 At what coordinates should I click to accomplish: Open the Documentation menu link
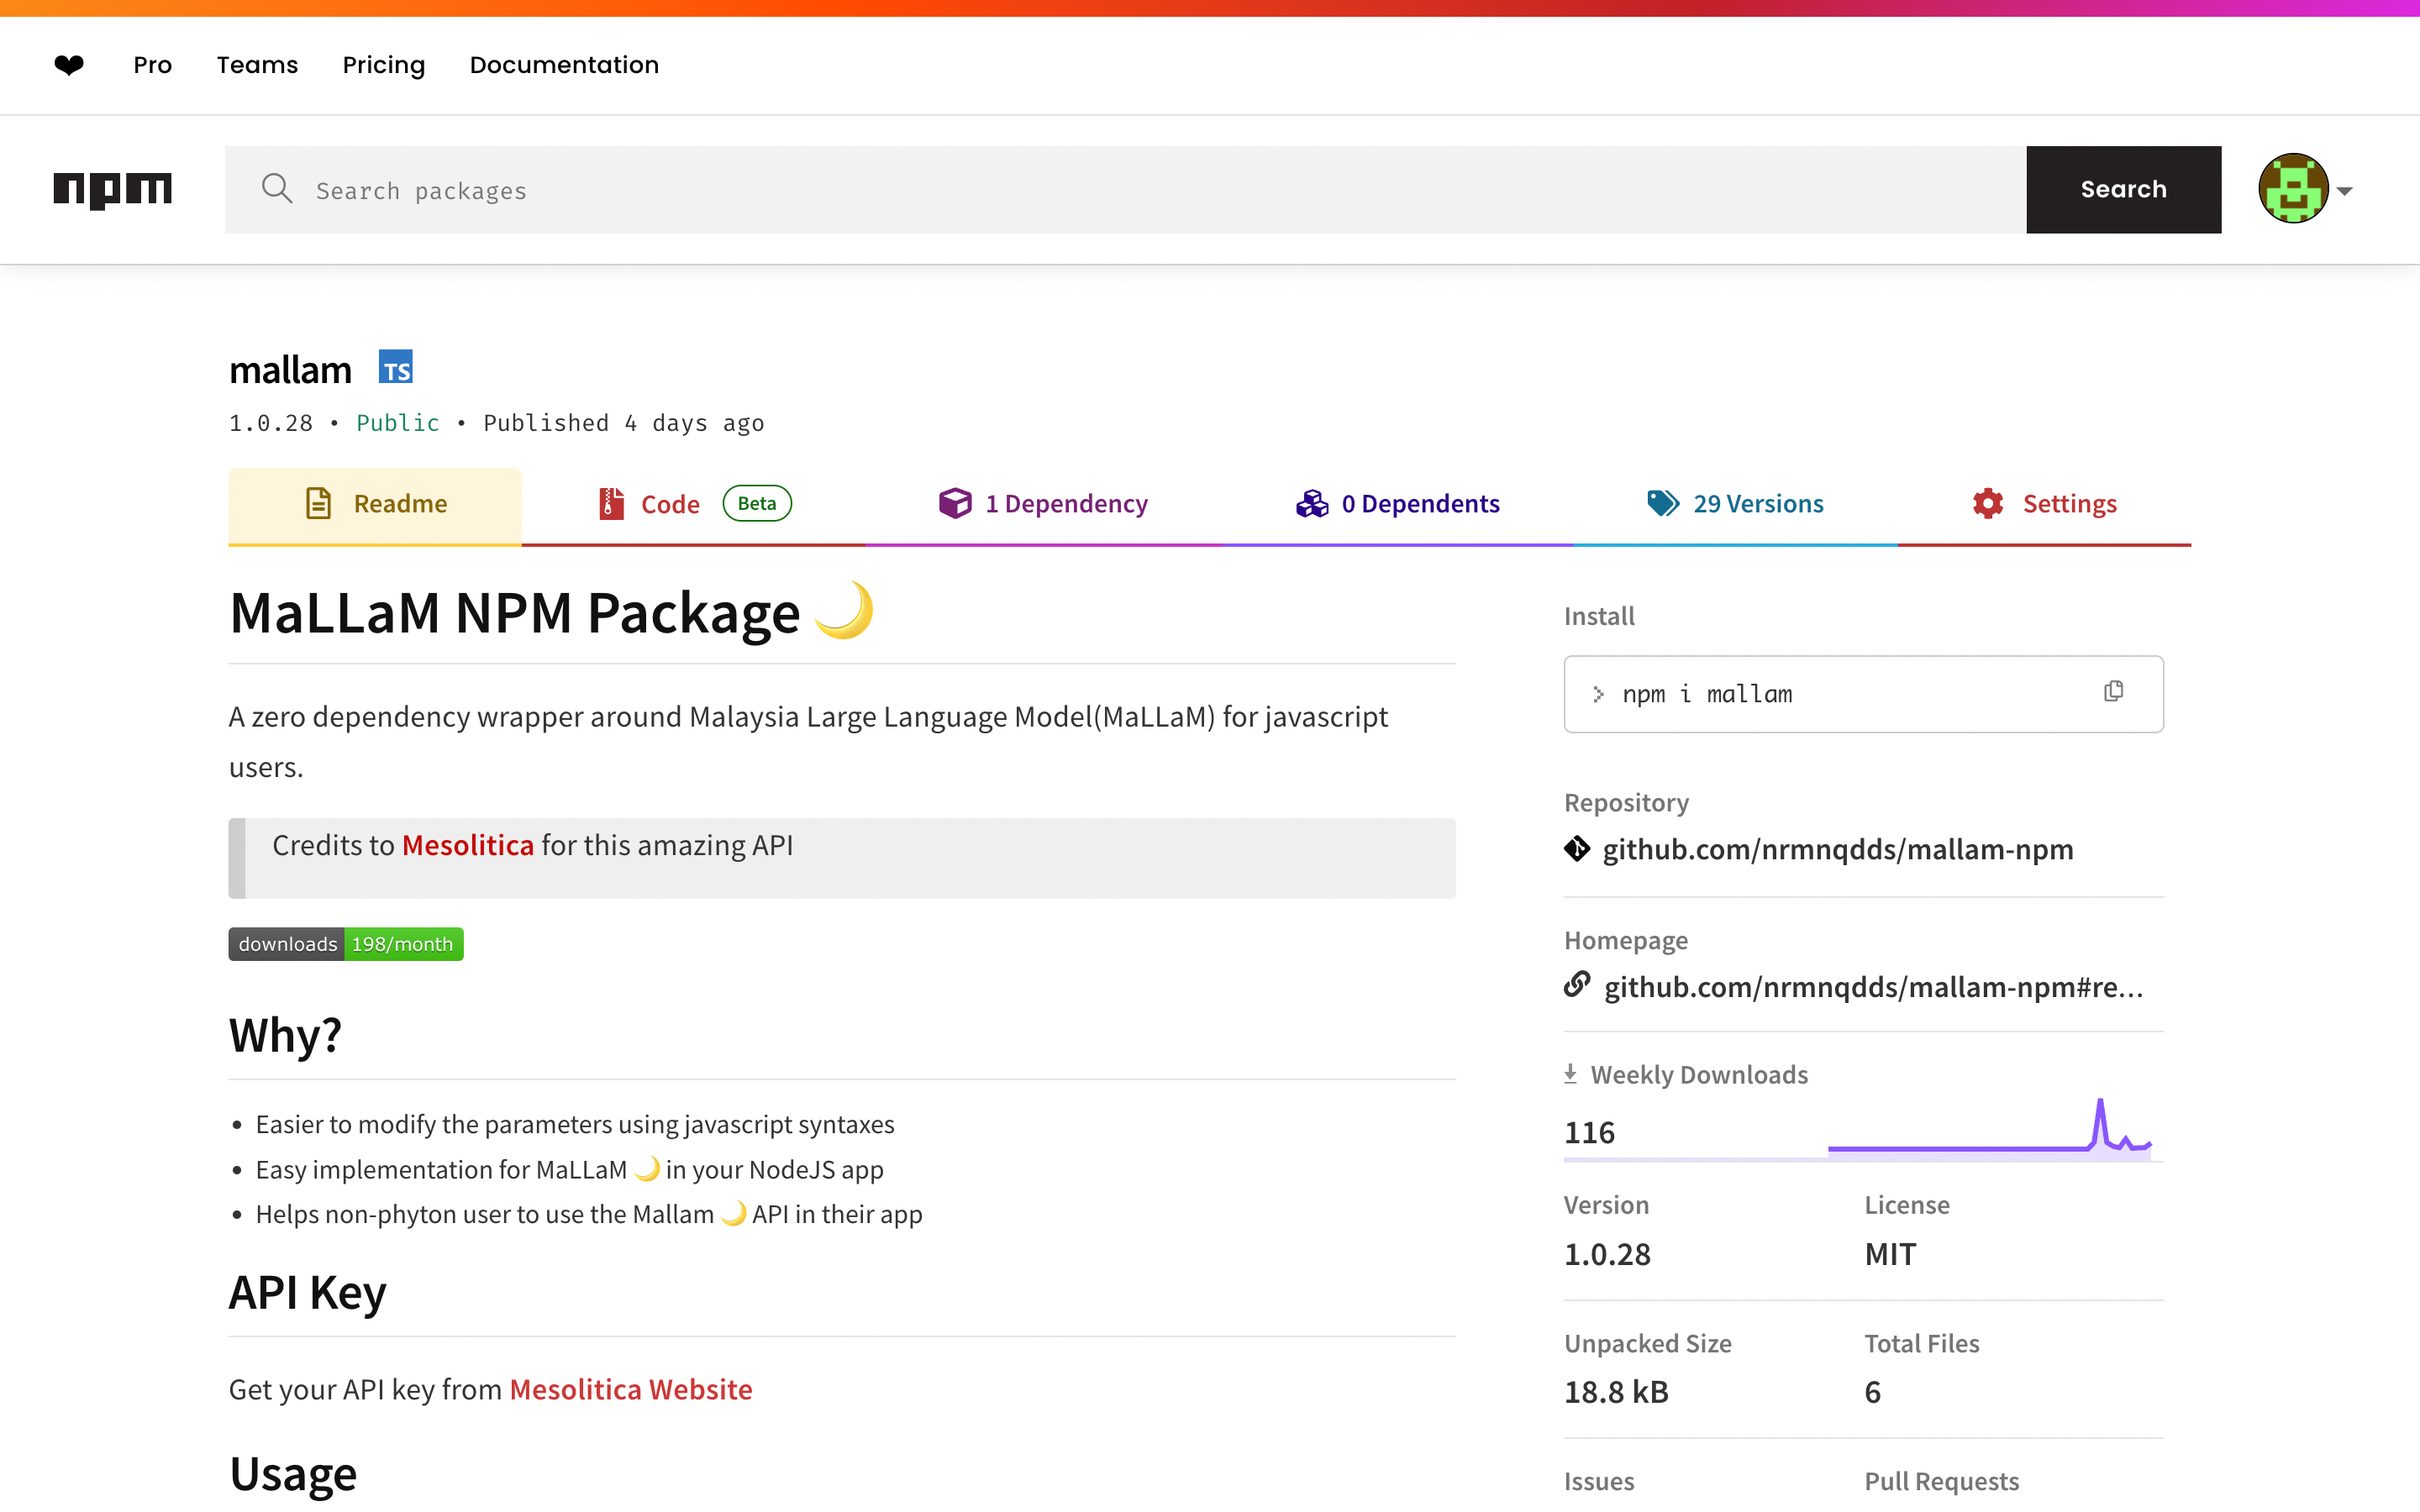[564, 65]
